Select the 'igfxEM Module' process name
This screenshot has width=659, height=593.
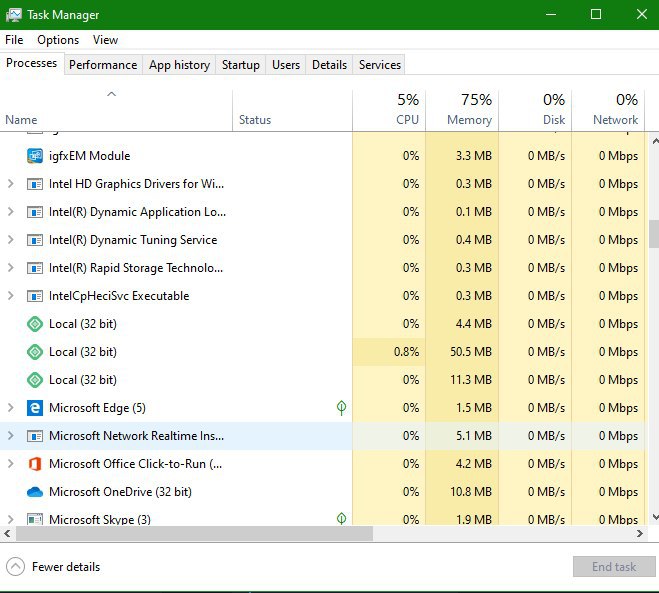pos(90,156)
